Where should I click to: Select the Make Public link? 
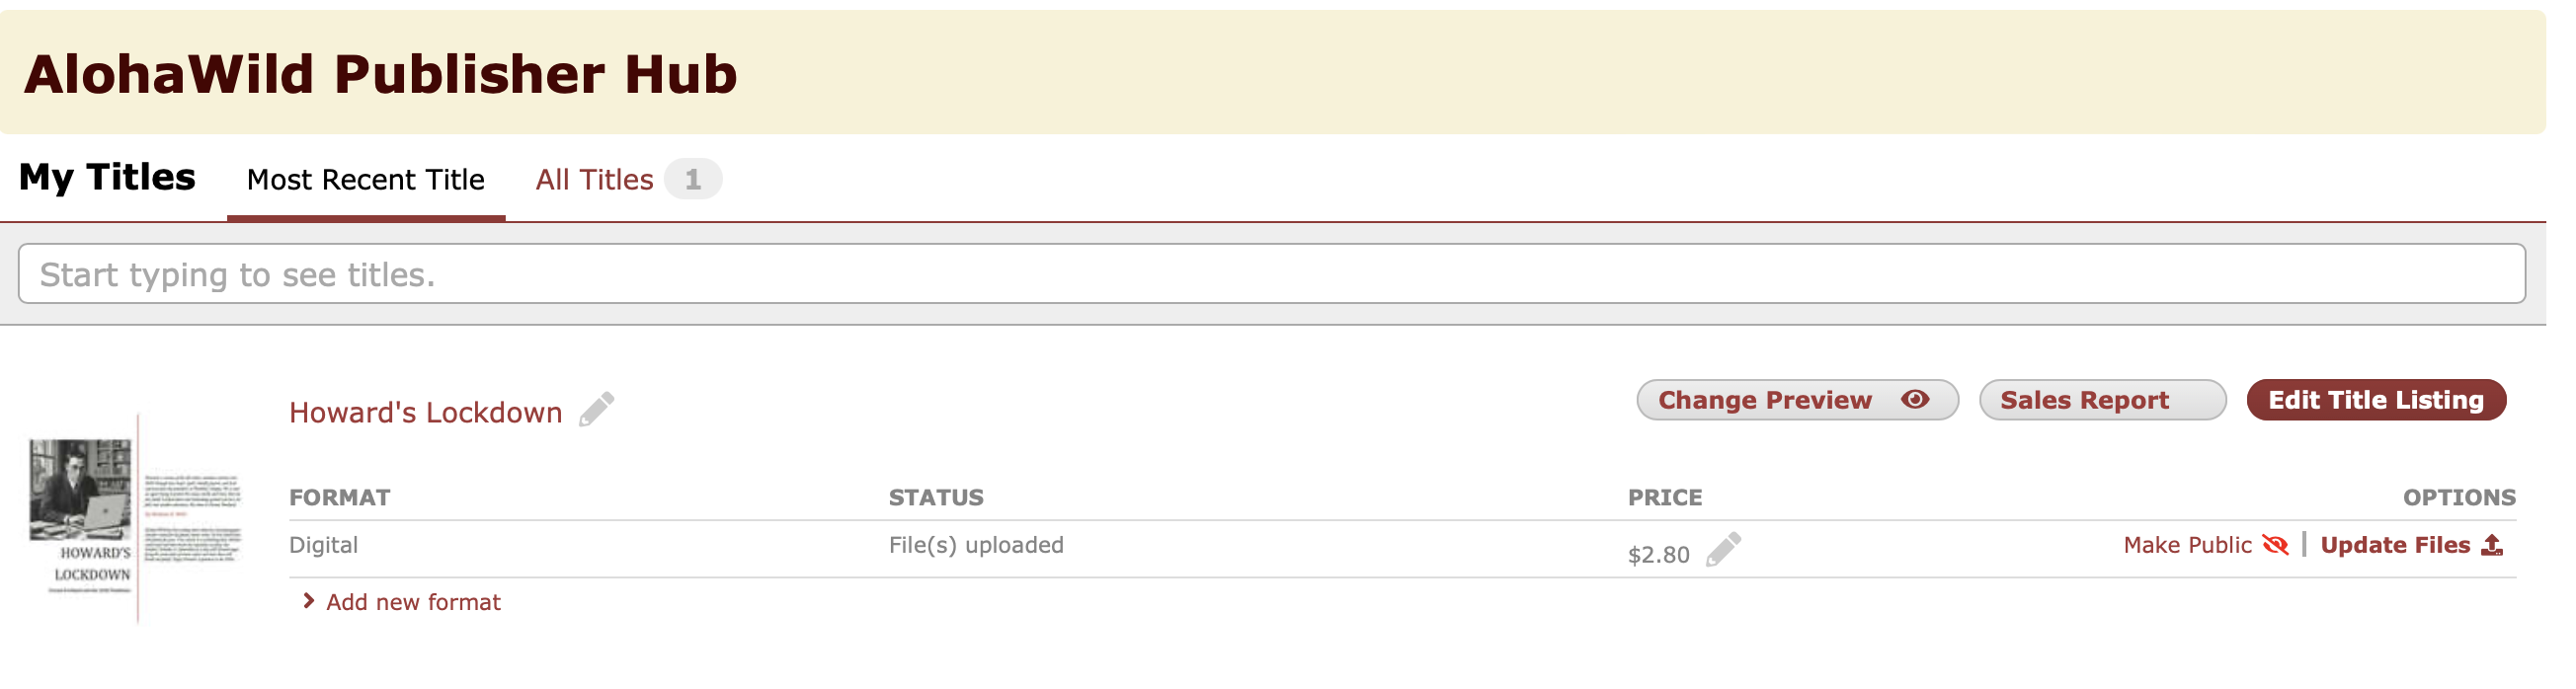click(2187, 545)
